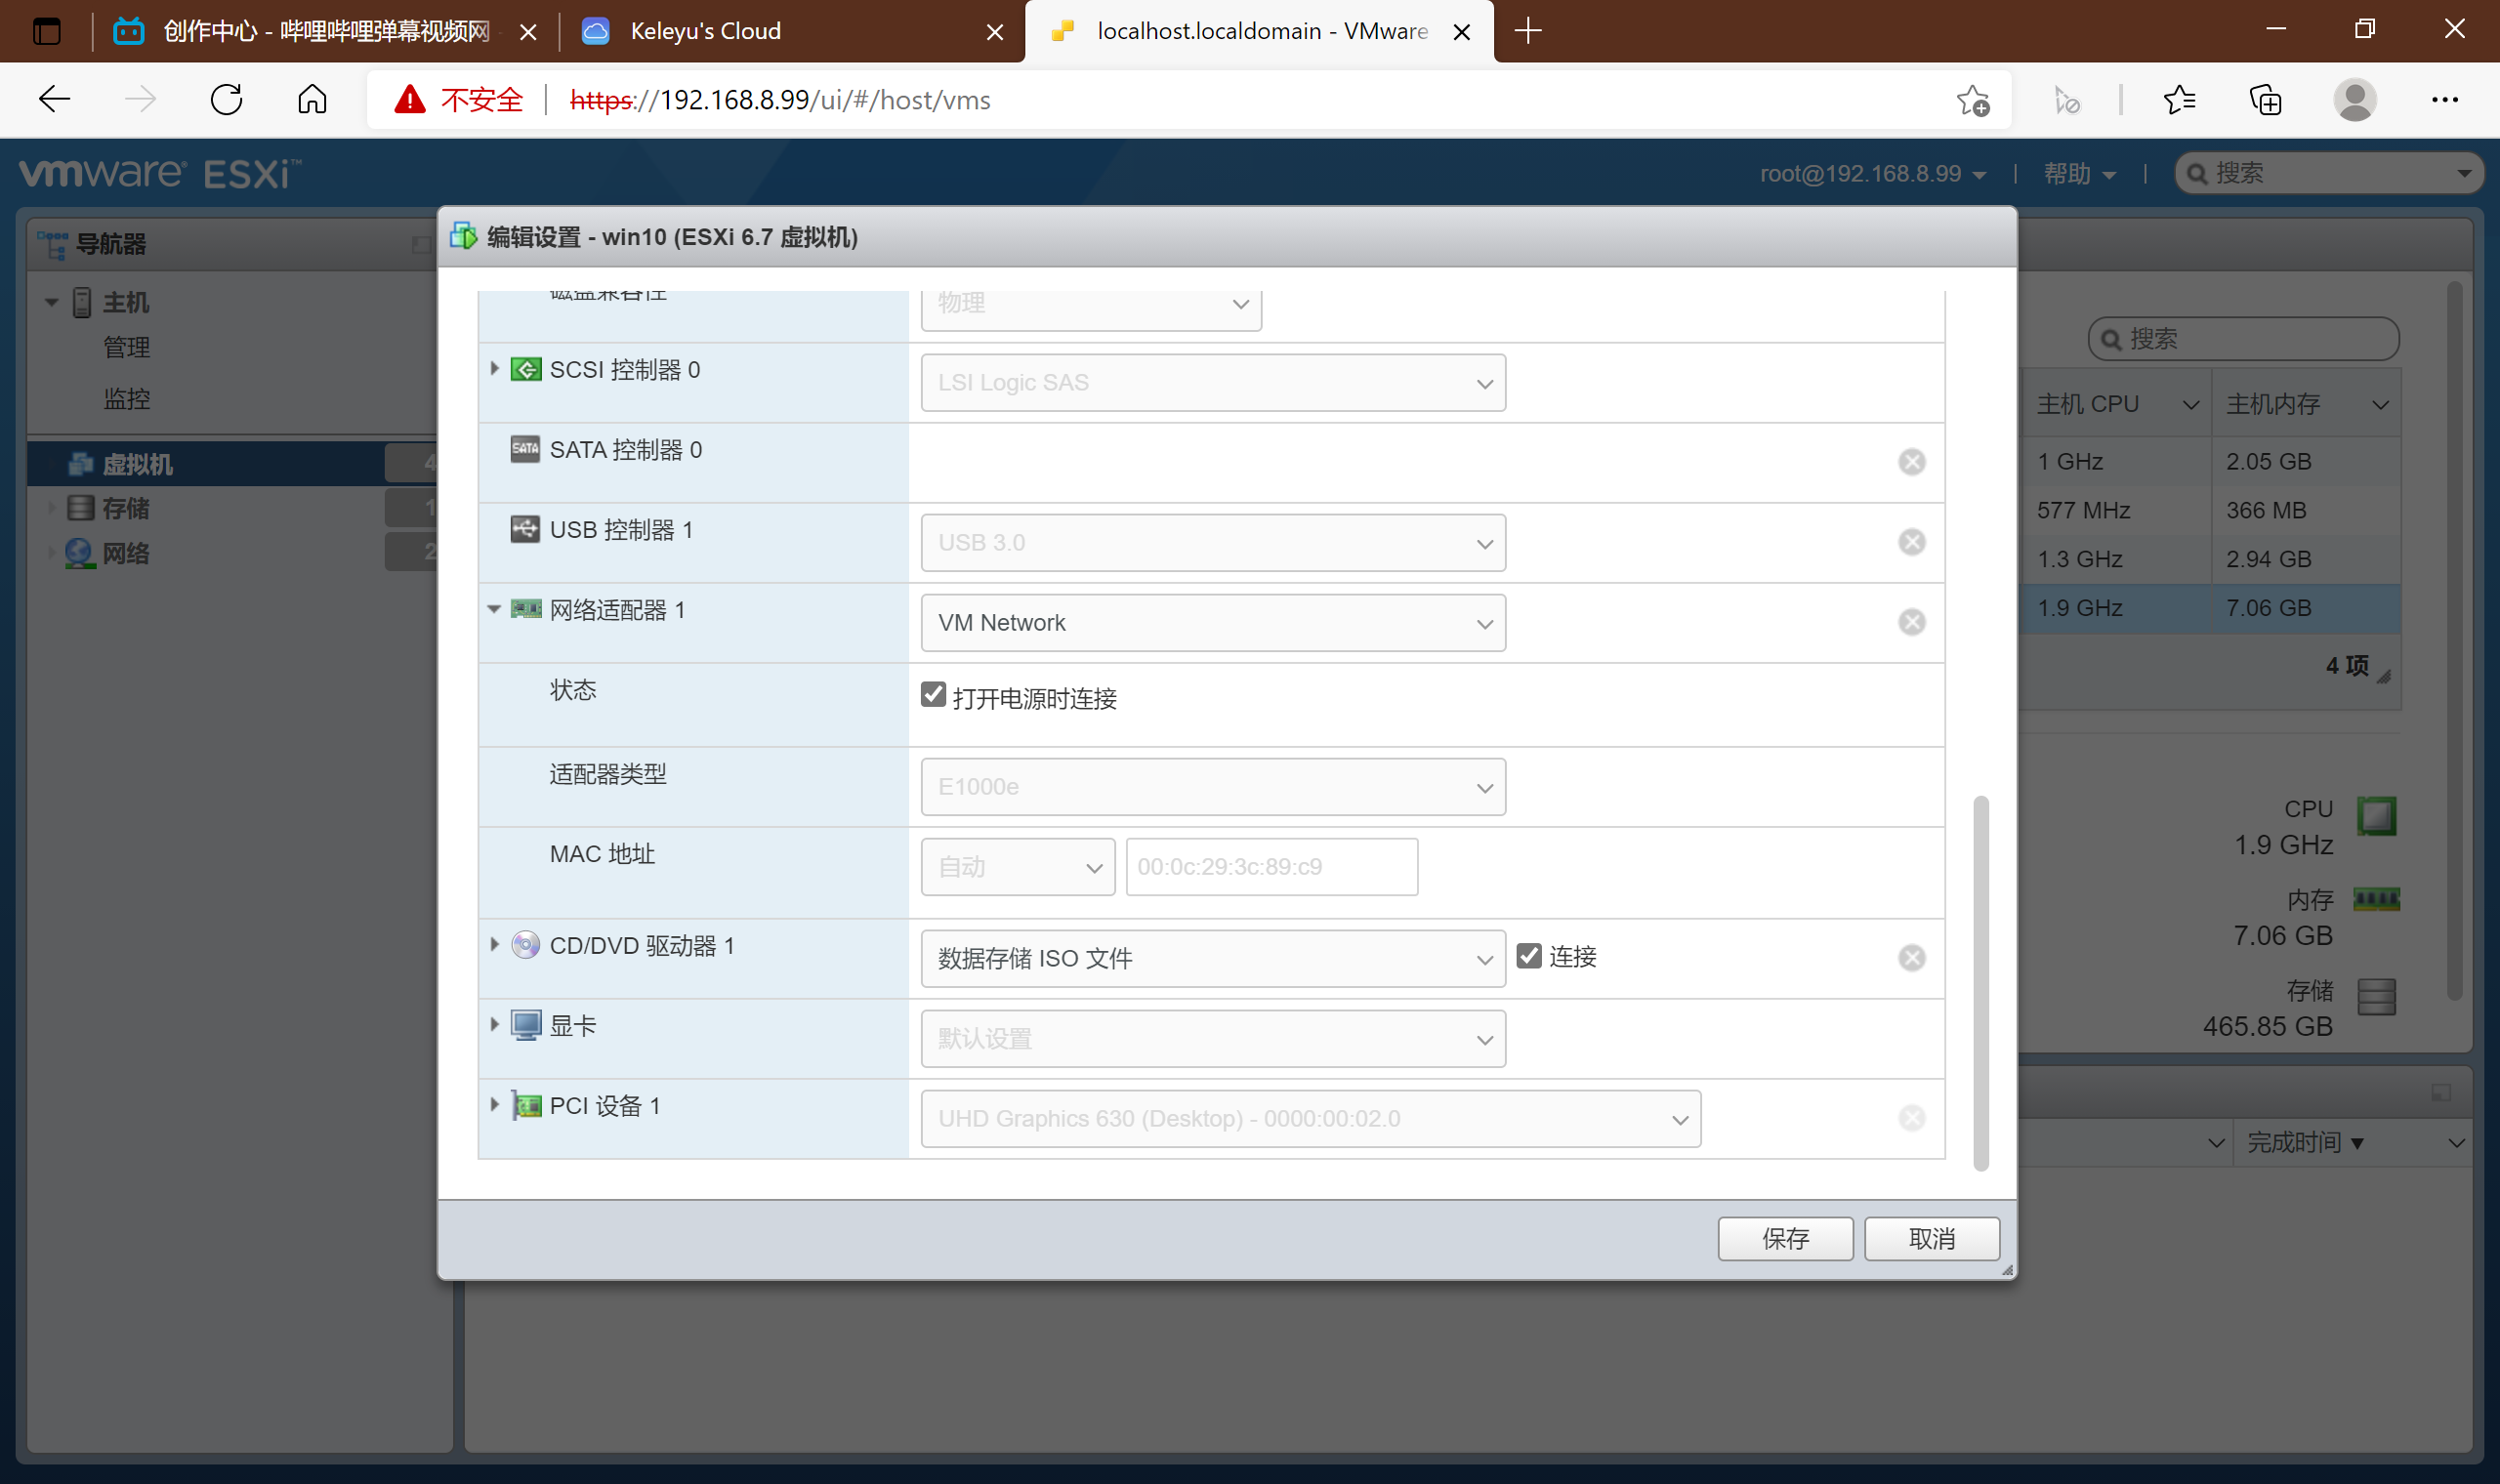Click the SATA controller 0 icon
Screen dimensions: 2500x1484
[x=526, y=449]
